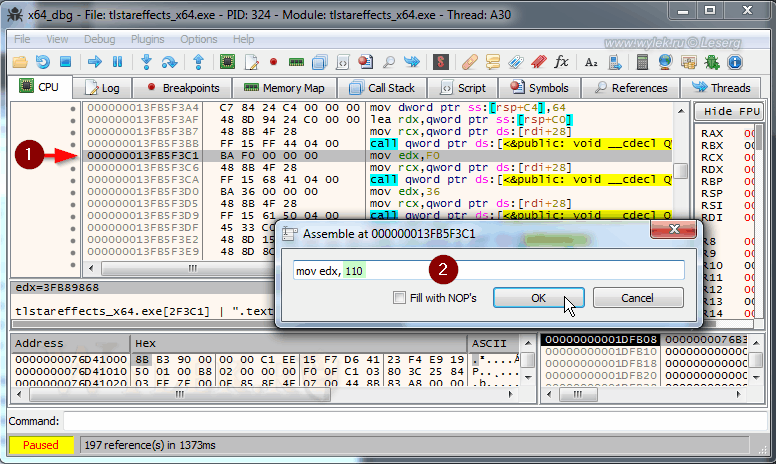This screenshot has width=776, height=464.
Task: Restart the debuggee with the restart icon
Action: 43,62
